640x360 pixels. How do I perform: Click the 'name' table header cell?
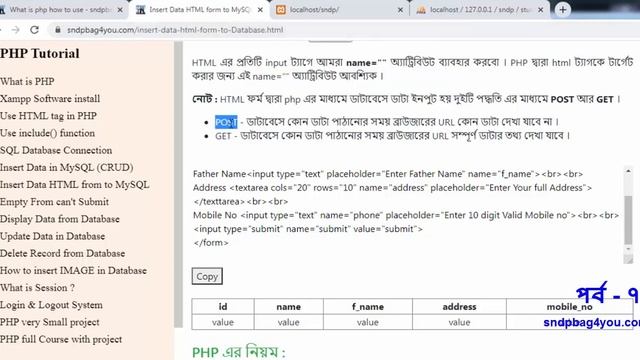click(289, 307)
